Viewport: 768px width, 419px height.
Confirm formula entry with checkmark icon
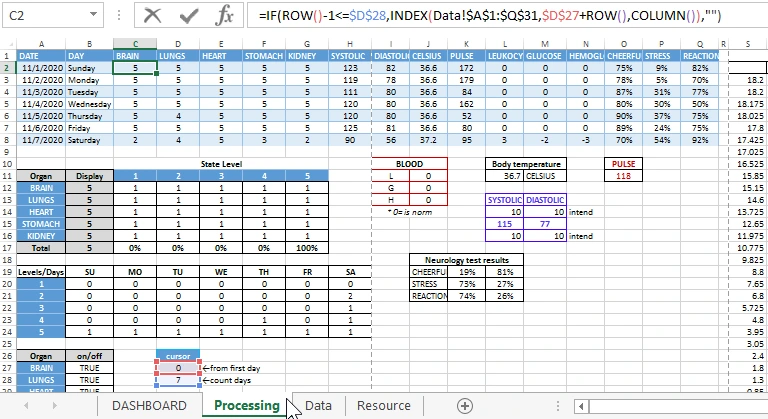pos(189,16)
